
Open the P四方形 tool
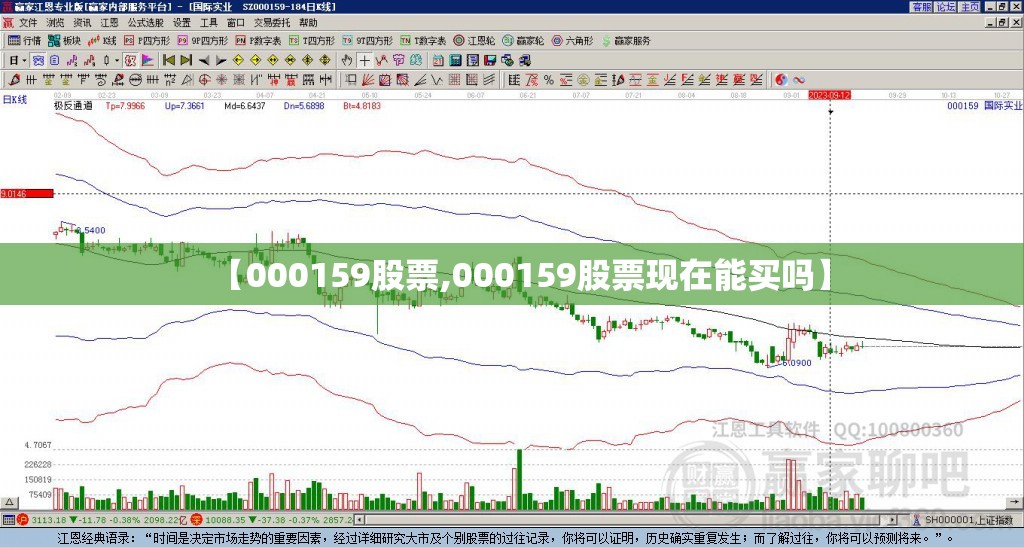[x=147, y=40]
